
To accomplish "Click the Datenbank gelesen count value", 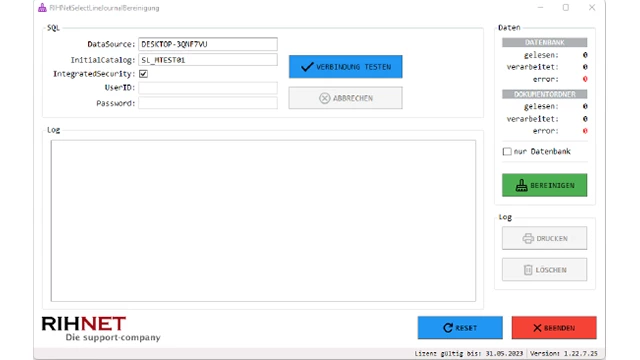I will [585, 55].
